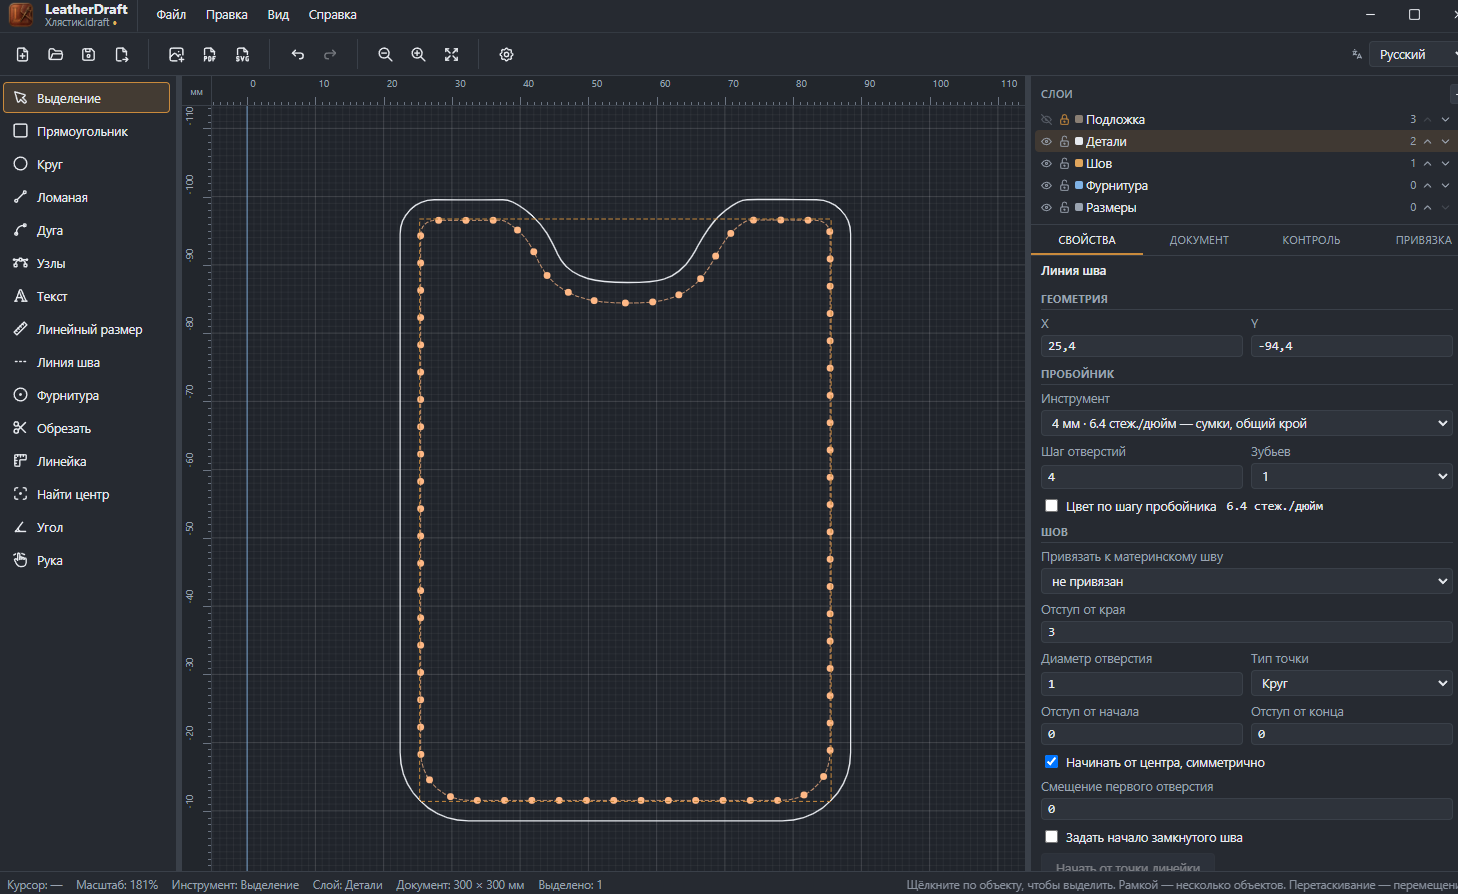This screenshot has width=1458, height=894.
Task: Choose the Линия шва stitch line tool
Action: (87, 362)
